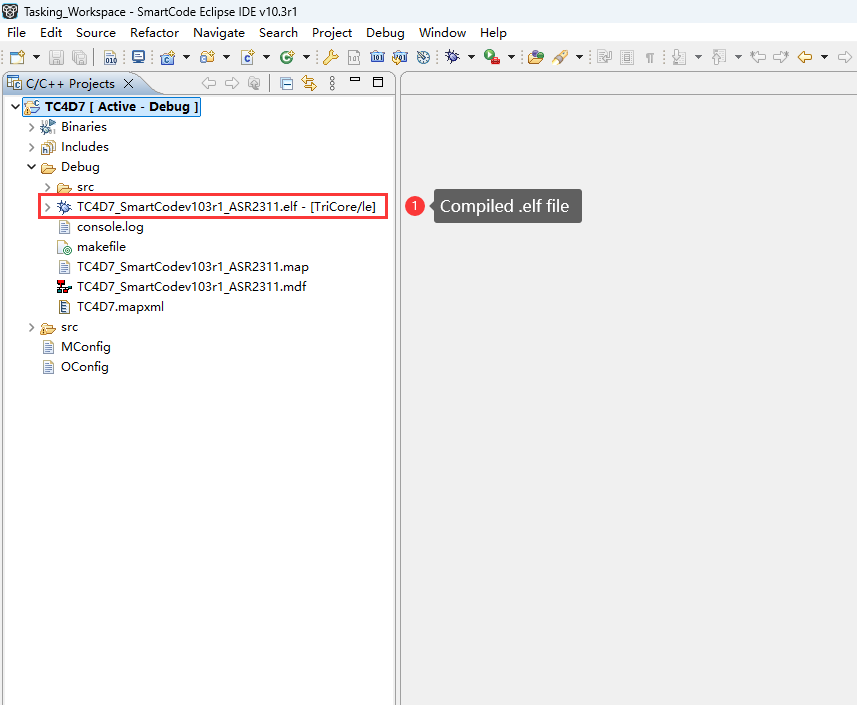The height and width of the screenshot is (705, 857).
Task: Open the Project menu
Action: pyautogui.click(x=332, y=33)
